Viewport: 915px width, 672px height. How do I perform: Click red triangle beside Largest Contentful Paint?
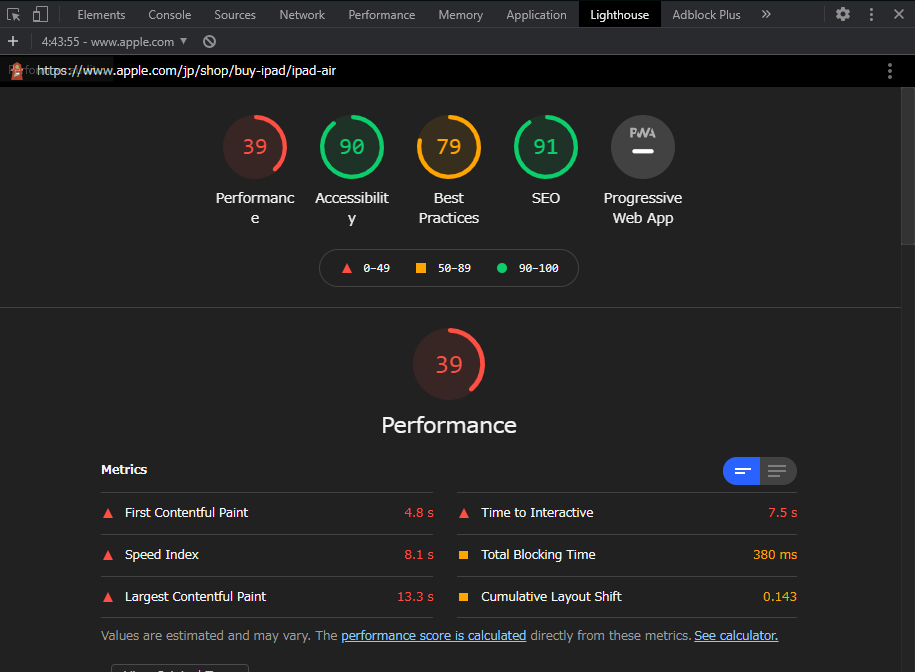point(108,597)
